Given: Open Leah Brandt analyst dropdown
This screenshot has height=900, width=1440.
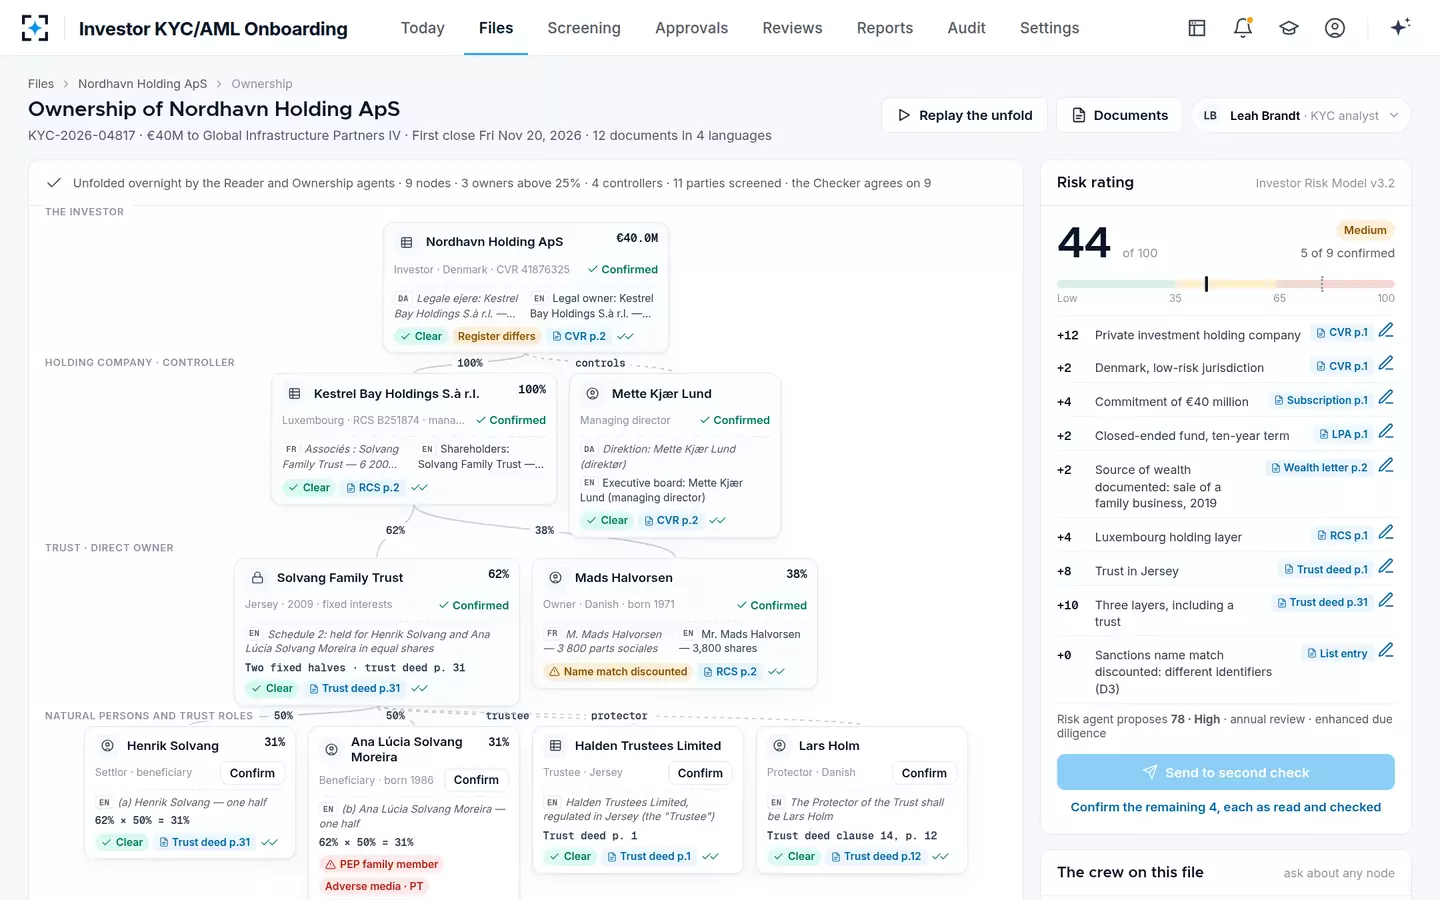Looking at the screenshot, I should pyautogui.click(x=1301, y=115).
